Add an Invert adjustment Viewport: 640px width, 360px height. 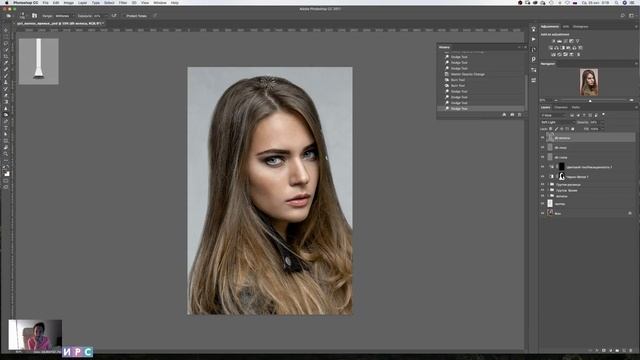553,54
